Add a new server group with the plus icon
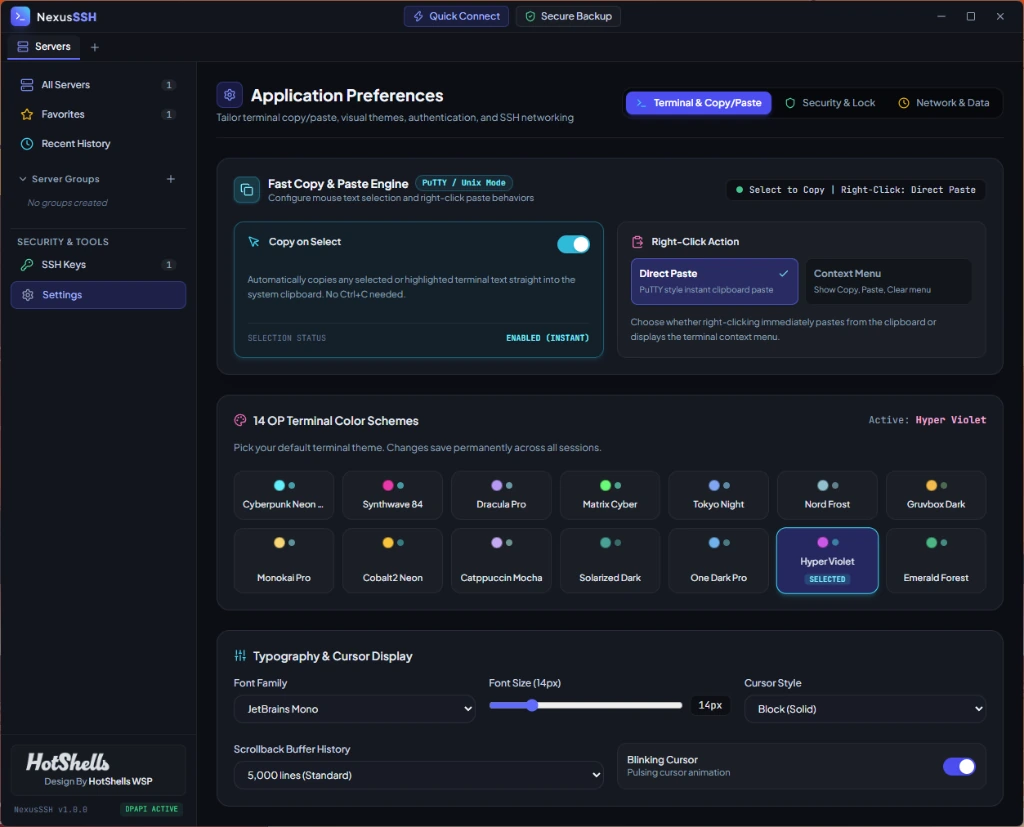 (170, 179)
